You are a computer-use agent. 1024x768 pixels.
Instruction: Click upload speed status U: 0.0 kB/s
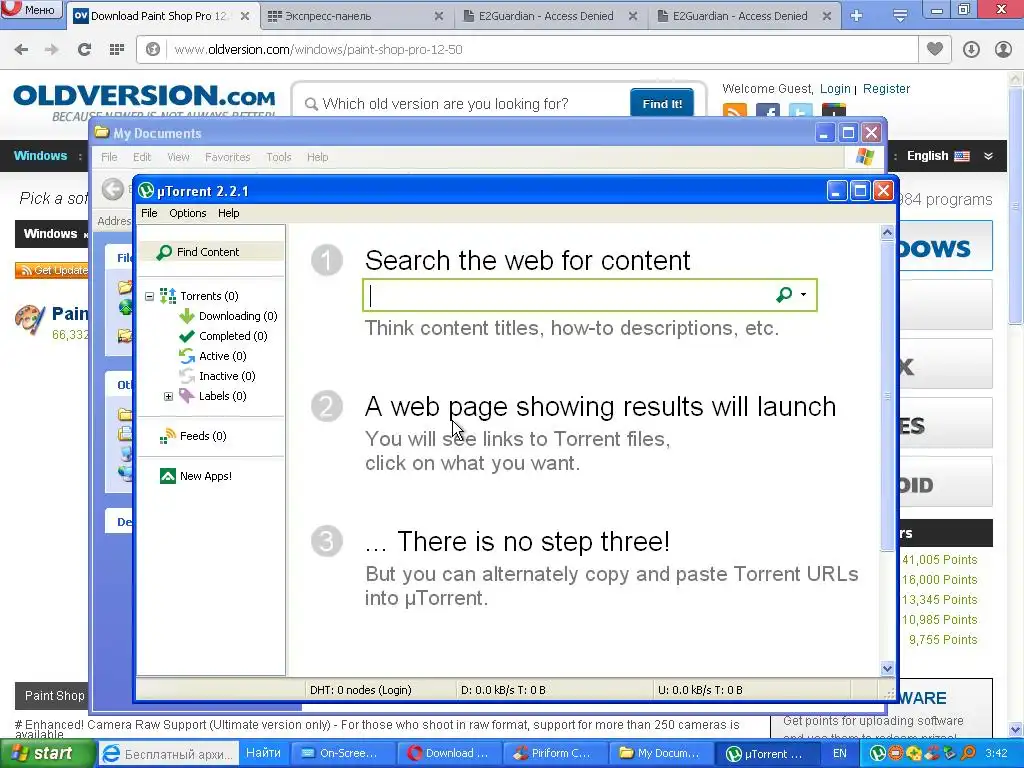[x=699, y=690]
